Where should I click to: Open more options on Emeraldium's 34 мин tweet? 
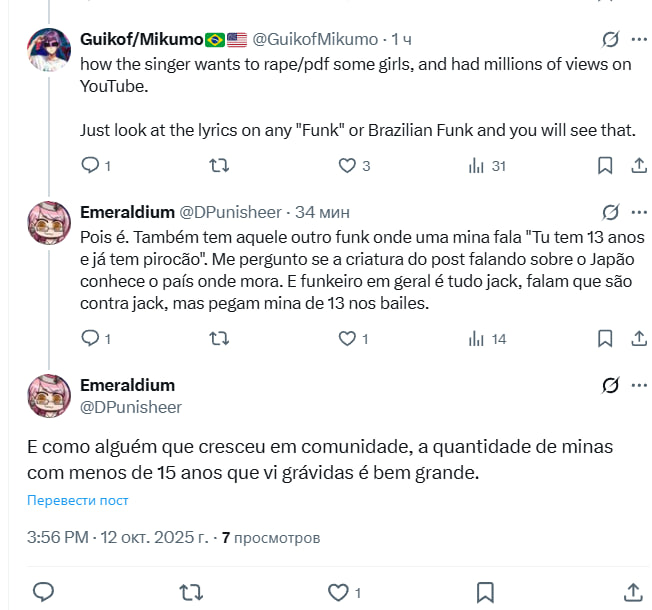click(x=637, y=213)
